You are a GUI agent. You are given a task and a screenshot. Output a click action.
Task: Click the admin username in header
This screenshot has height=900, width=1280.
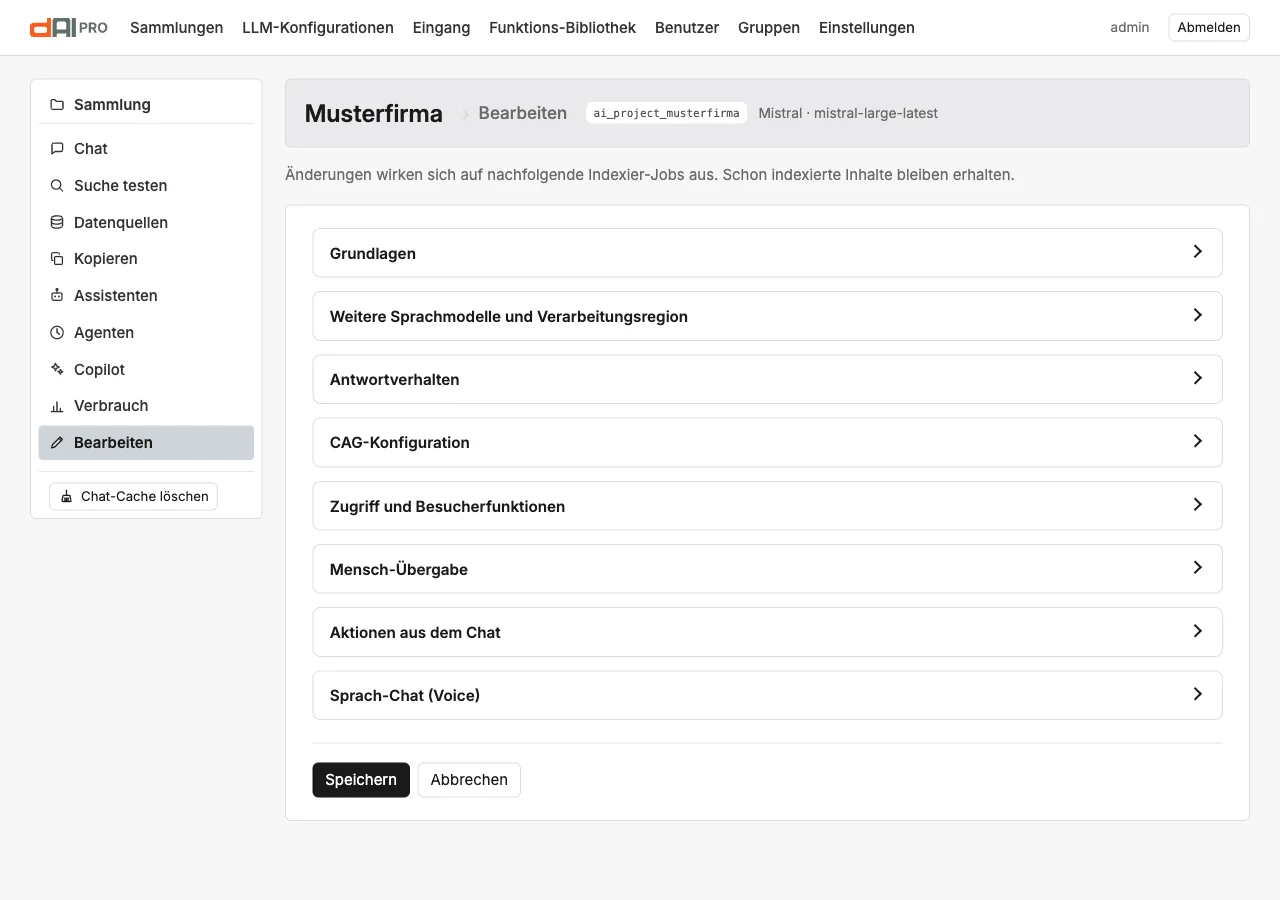pyautogui.click(x=1130, y=28)
